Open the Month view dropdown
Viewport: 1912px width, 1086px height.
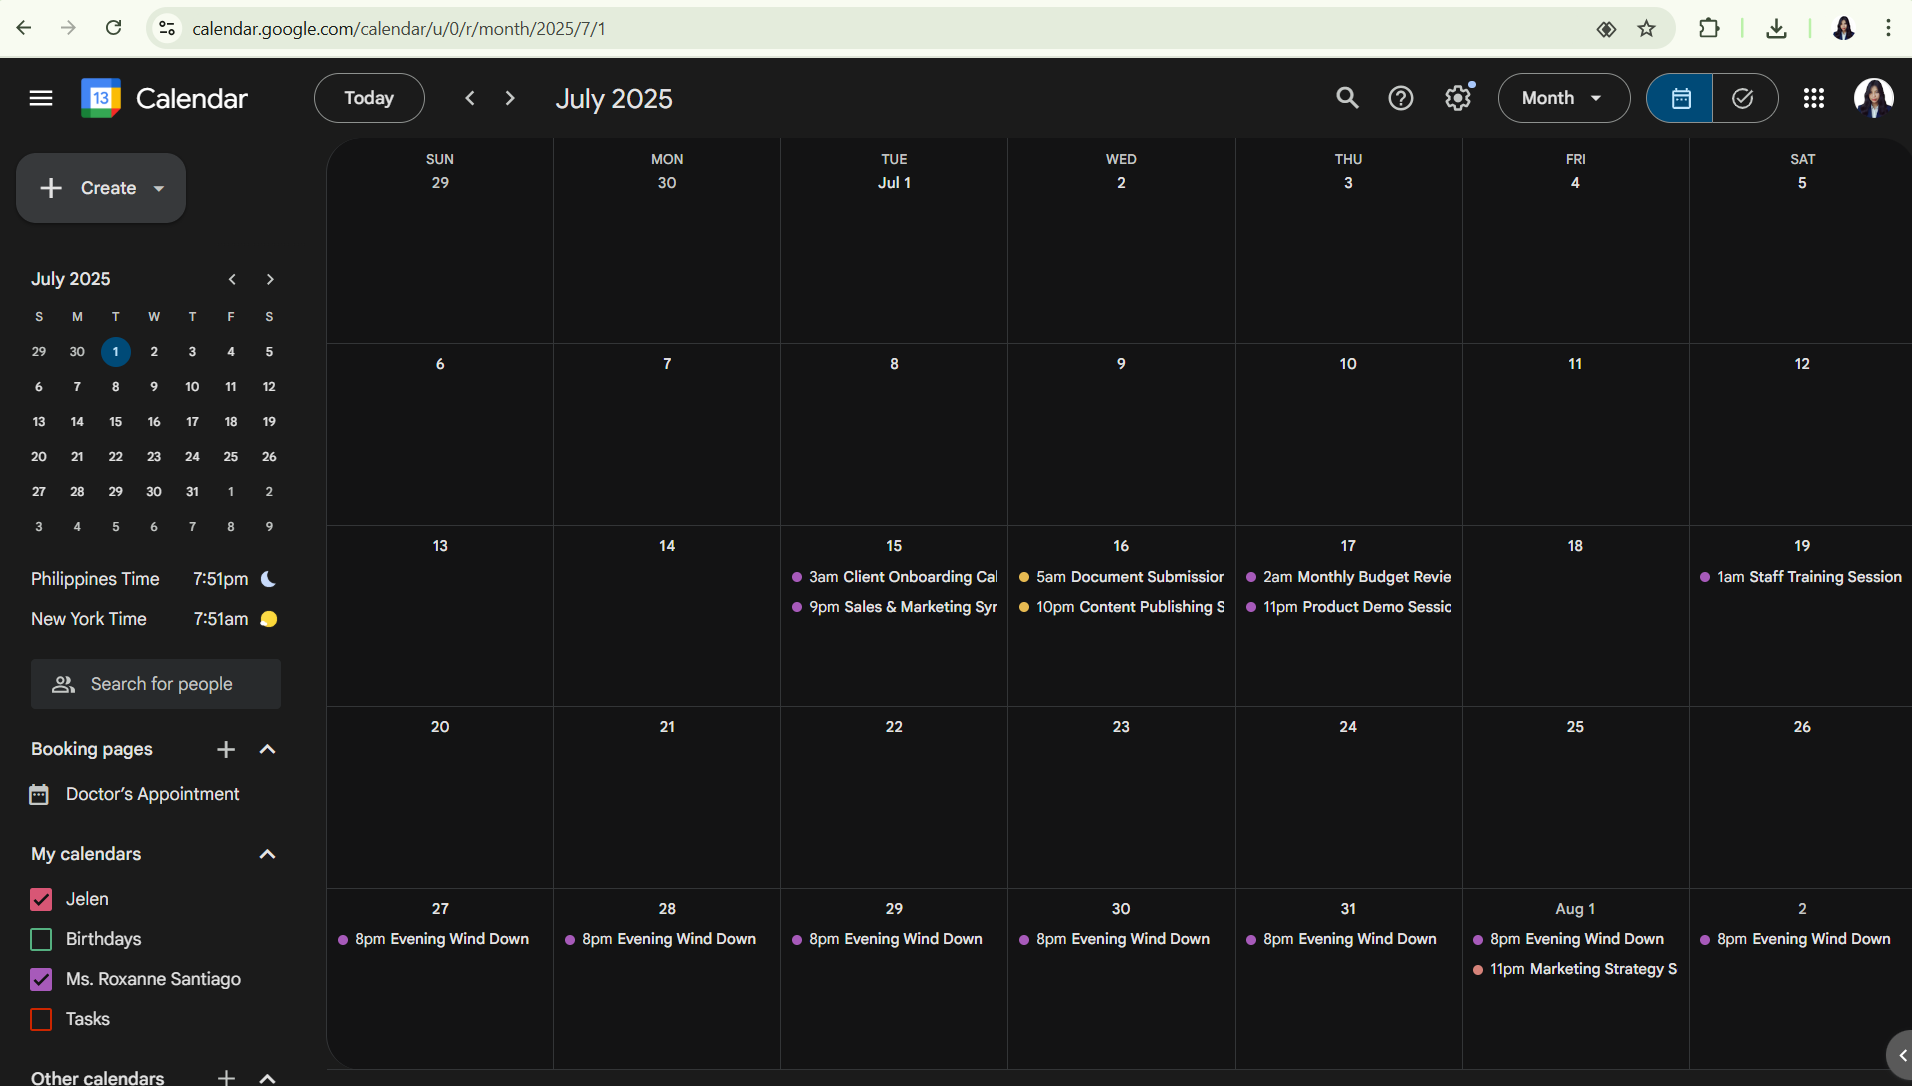tap(1563, 98)
